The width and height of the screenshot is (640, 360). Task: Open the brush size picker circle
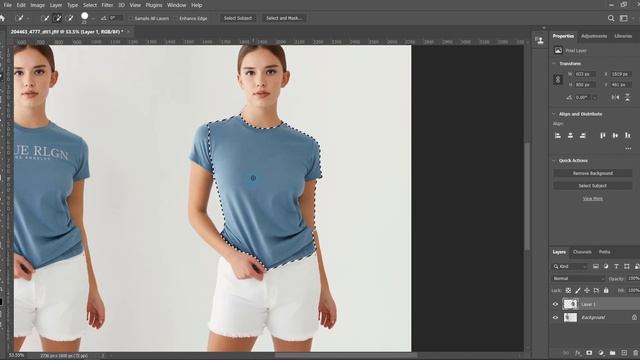tap(84, 16)
